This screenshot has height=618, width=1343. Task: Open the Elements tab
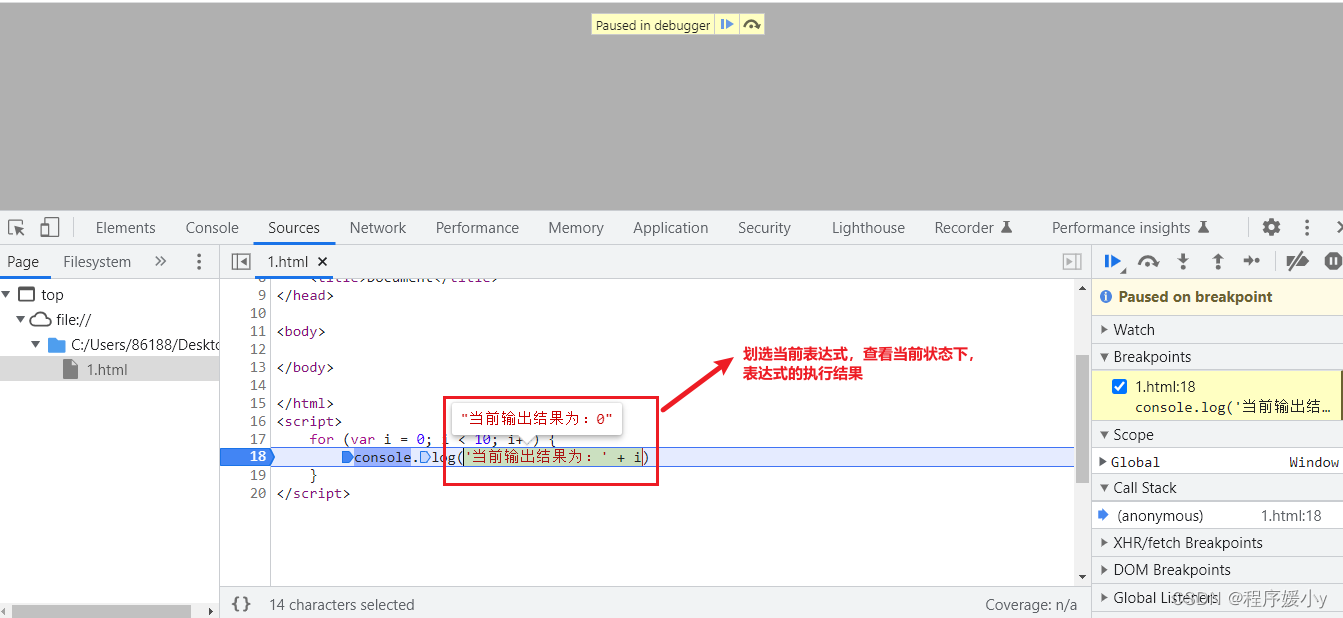(x=125, y=227)
